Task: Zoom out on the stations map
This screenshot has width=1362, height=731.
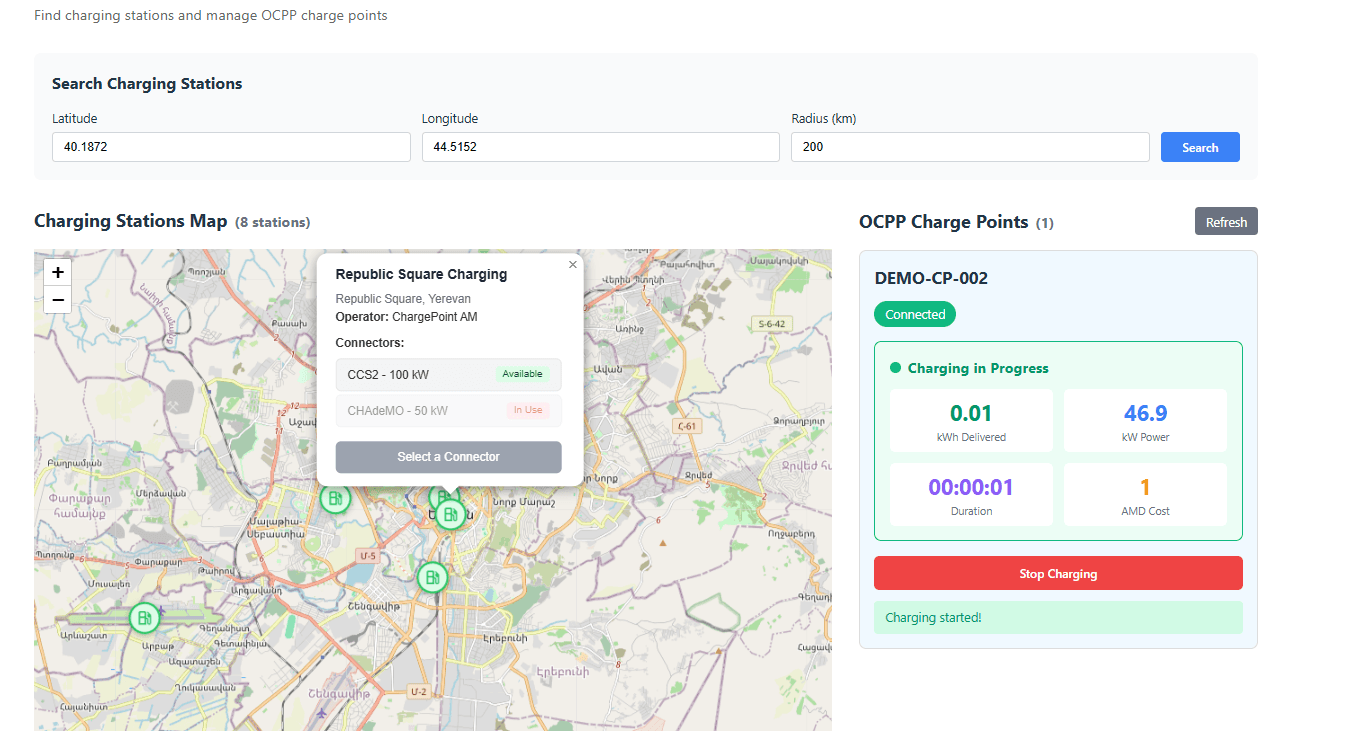Action: 58,299
